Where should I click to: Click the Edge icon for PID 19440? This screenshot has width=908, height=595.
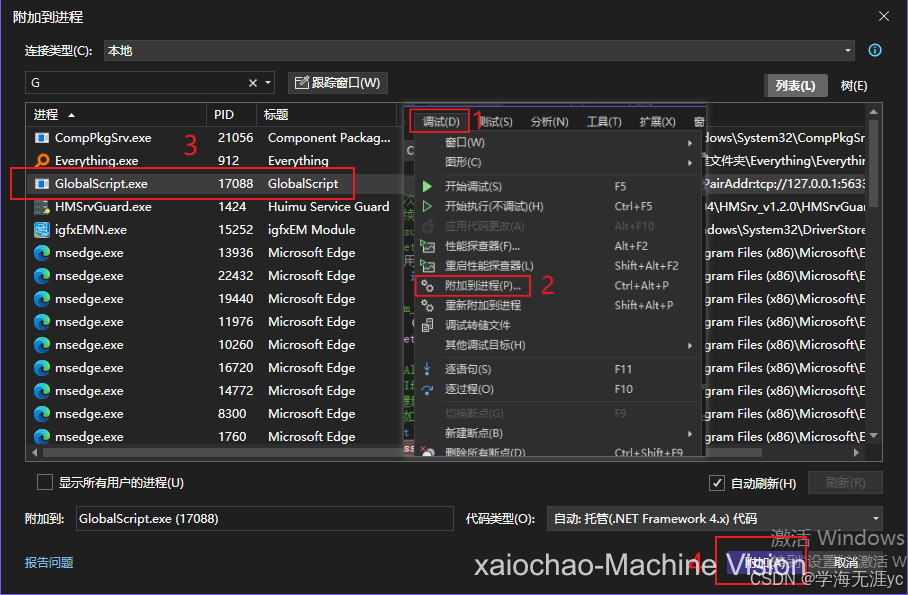(x=42, y=299)
